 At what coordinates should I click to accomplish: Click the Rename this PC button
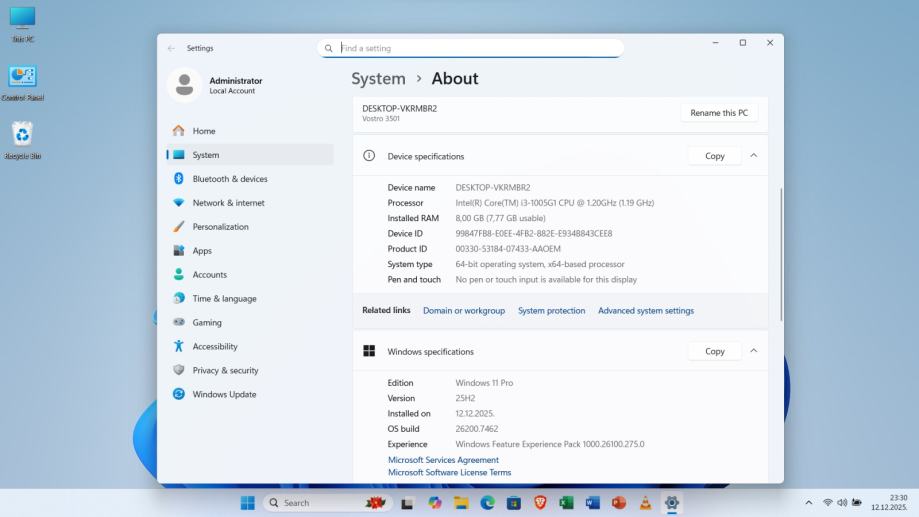(719, 113)
